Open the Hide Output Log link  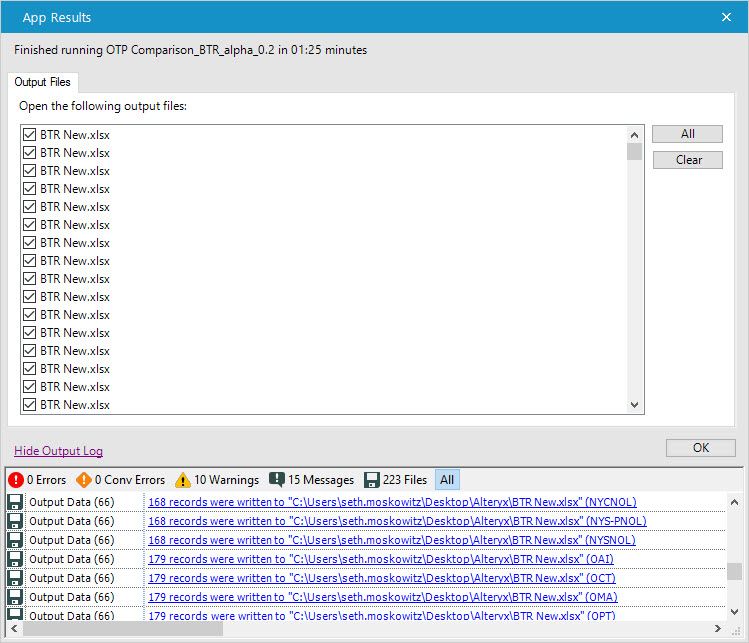click(58, 450)
